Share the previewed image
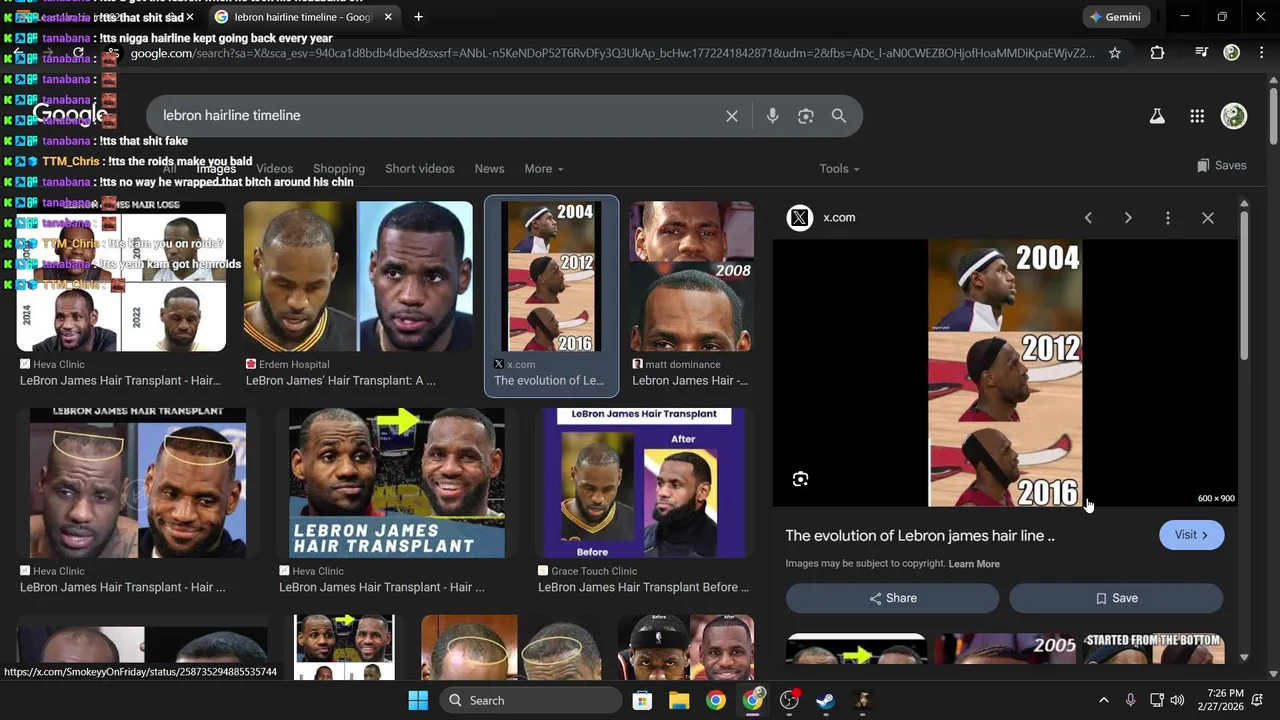1280x720 pixels. [x=892, y=598]
